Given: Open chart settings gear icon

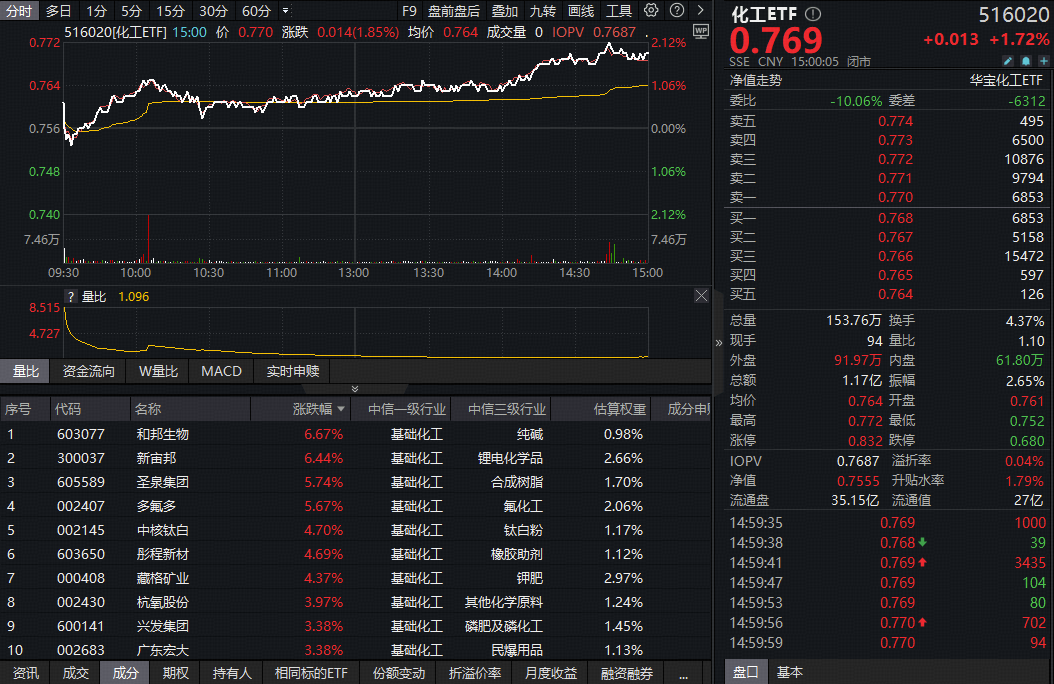Looking at the screenshot, I should (x=651, y=11).
